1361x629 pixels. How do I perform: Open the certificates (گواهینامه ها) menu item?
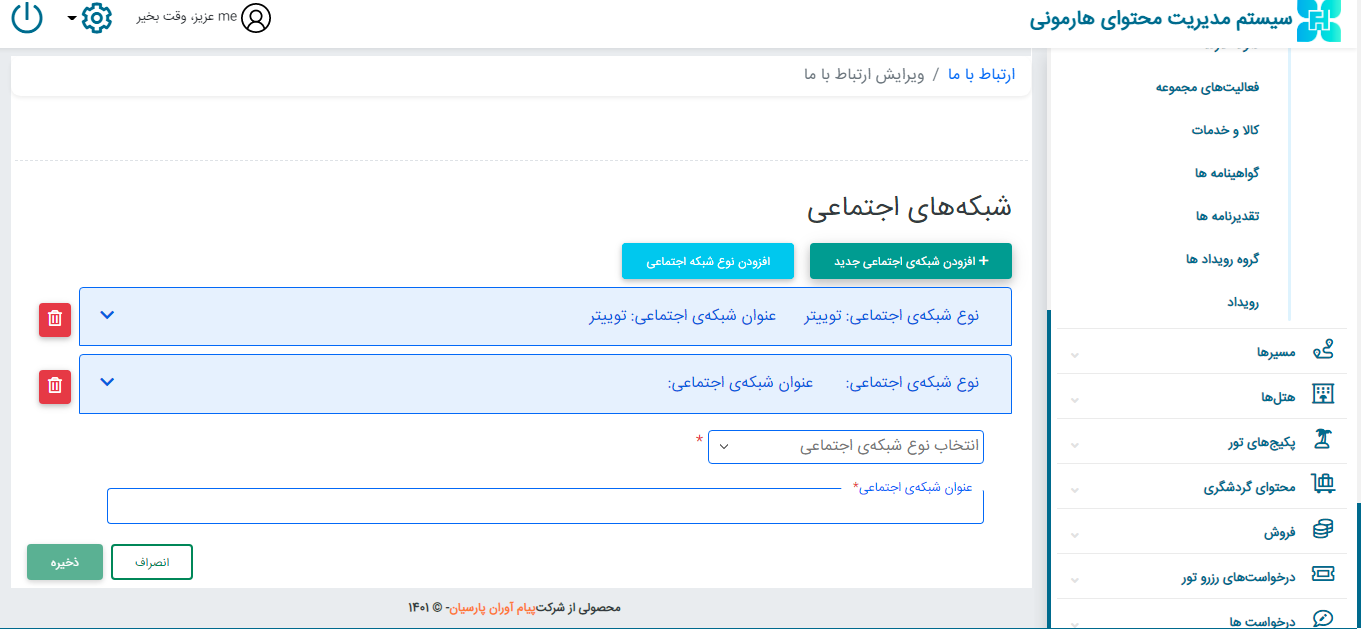pyautogui.click(x=1226, y=173)
